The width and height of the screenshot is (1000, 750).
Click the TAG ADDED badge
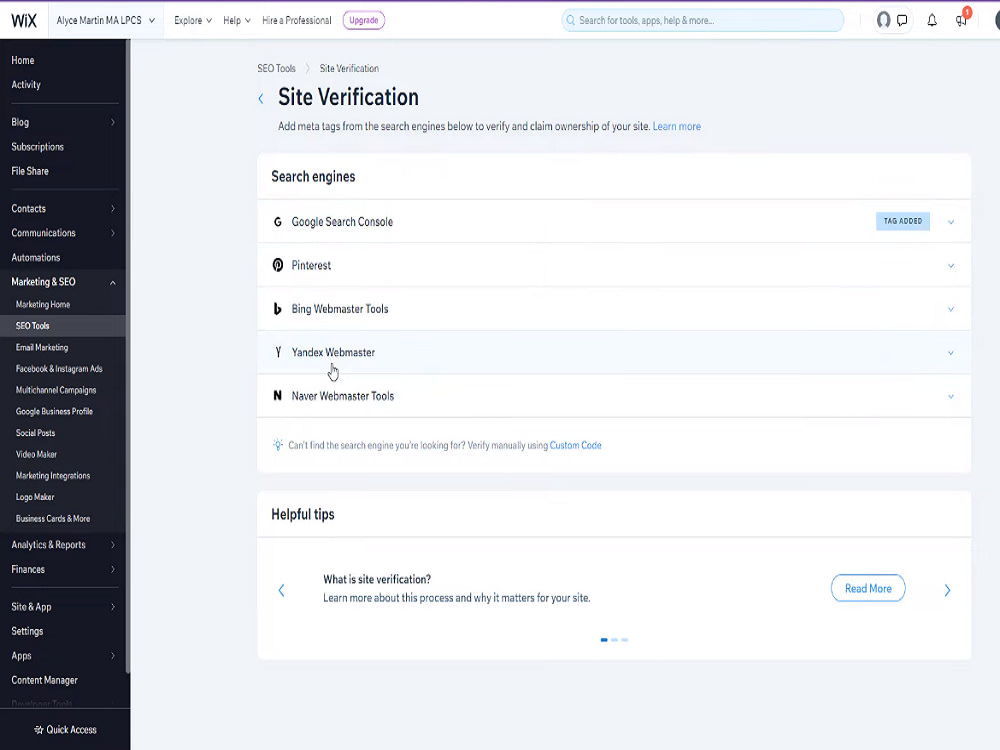902,221
